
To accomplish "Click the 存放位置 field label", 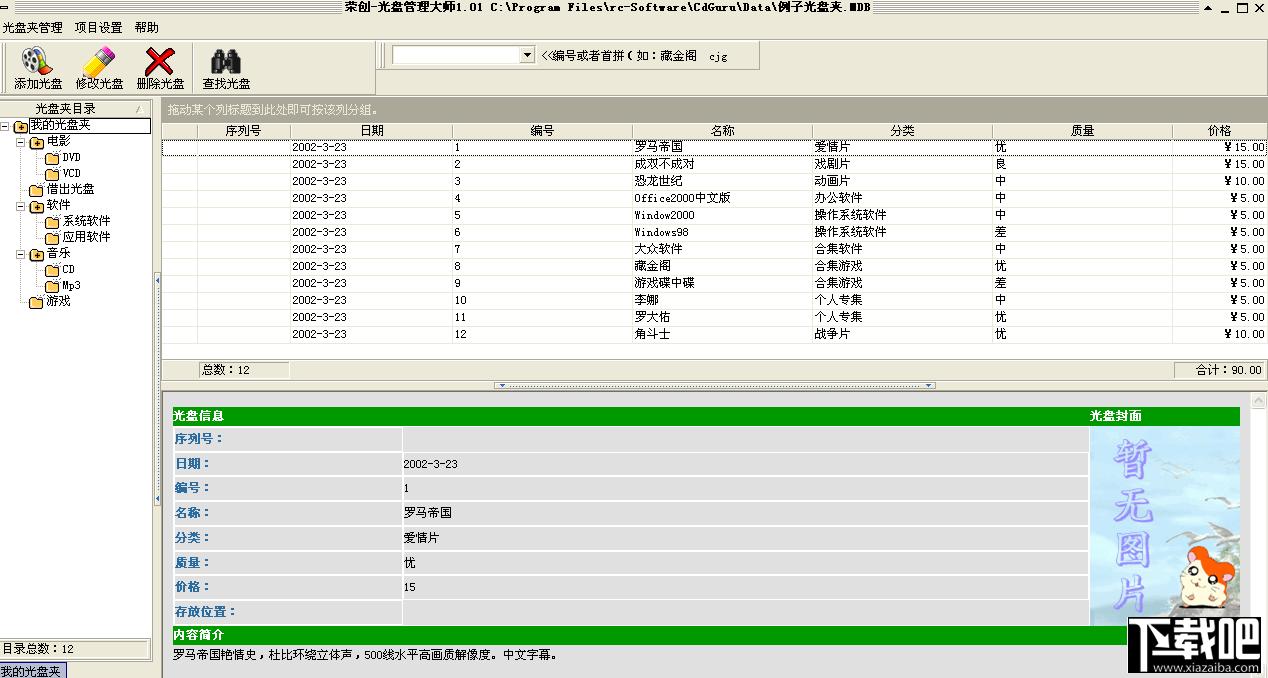I will tap(205, 612).
